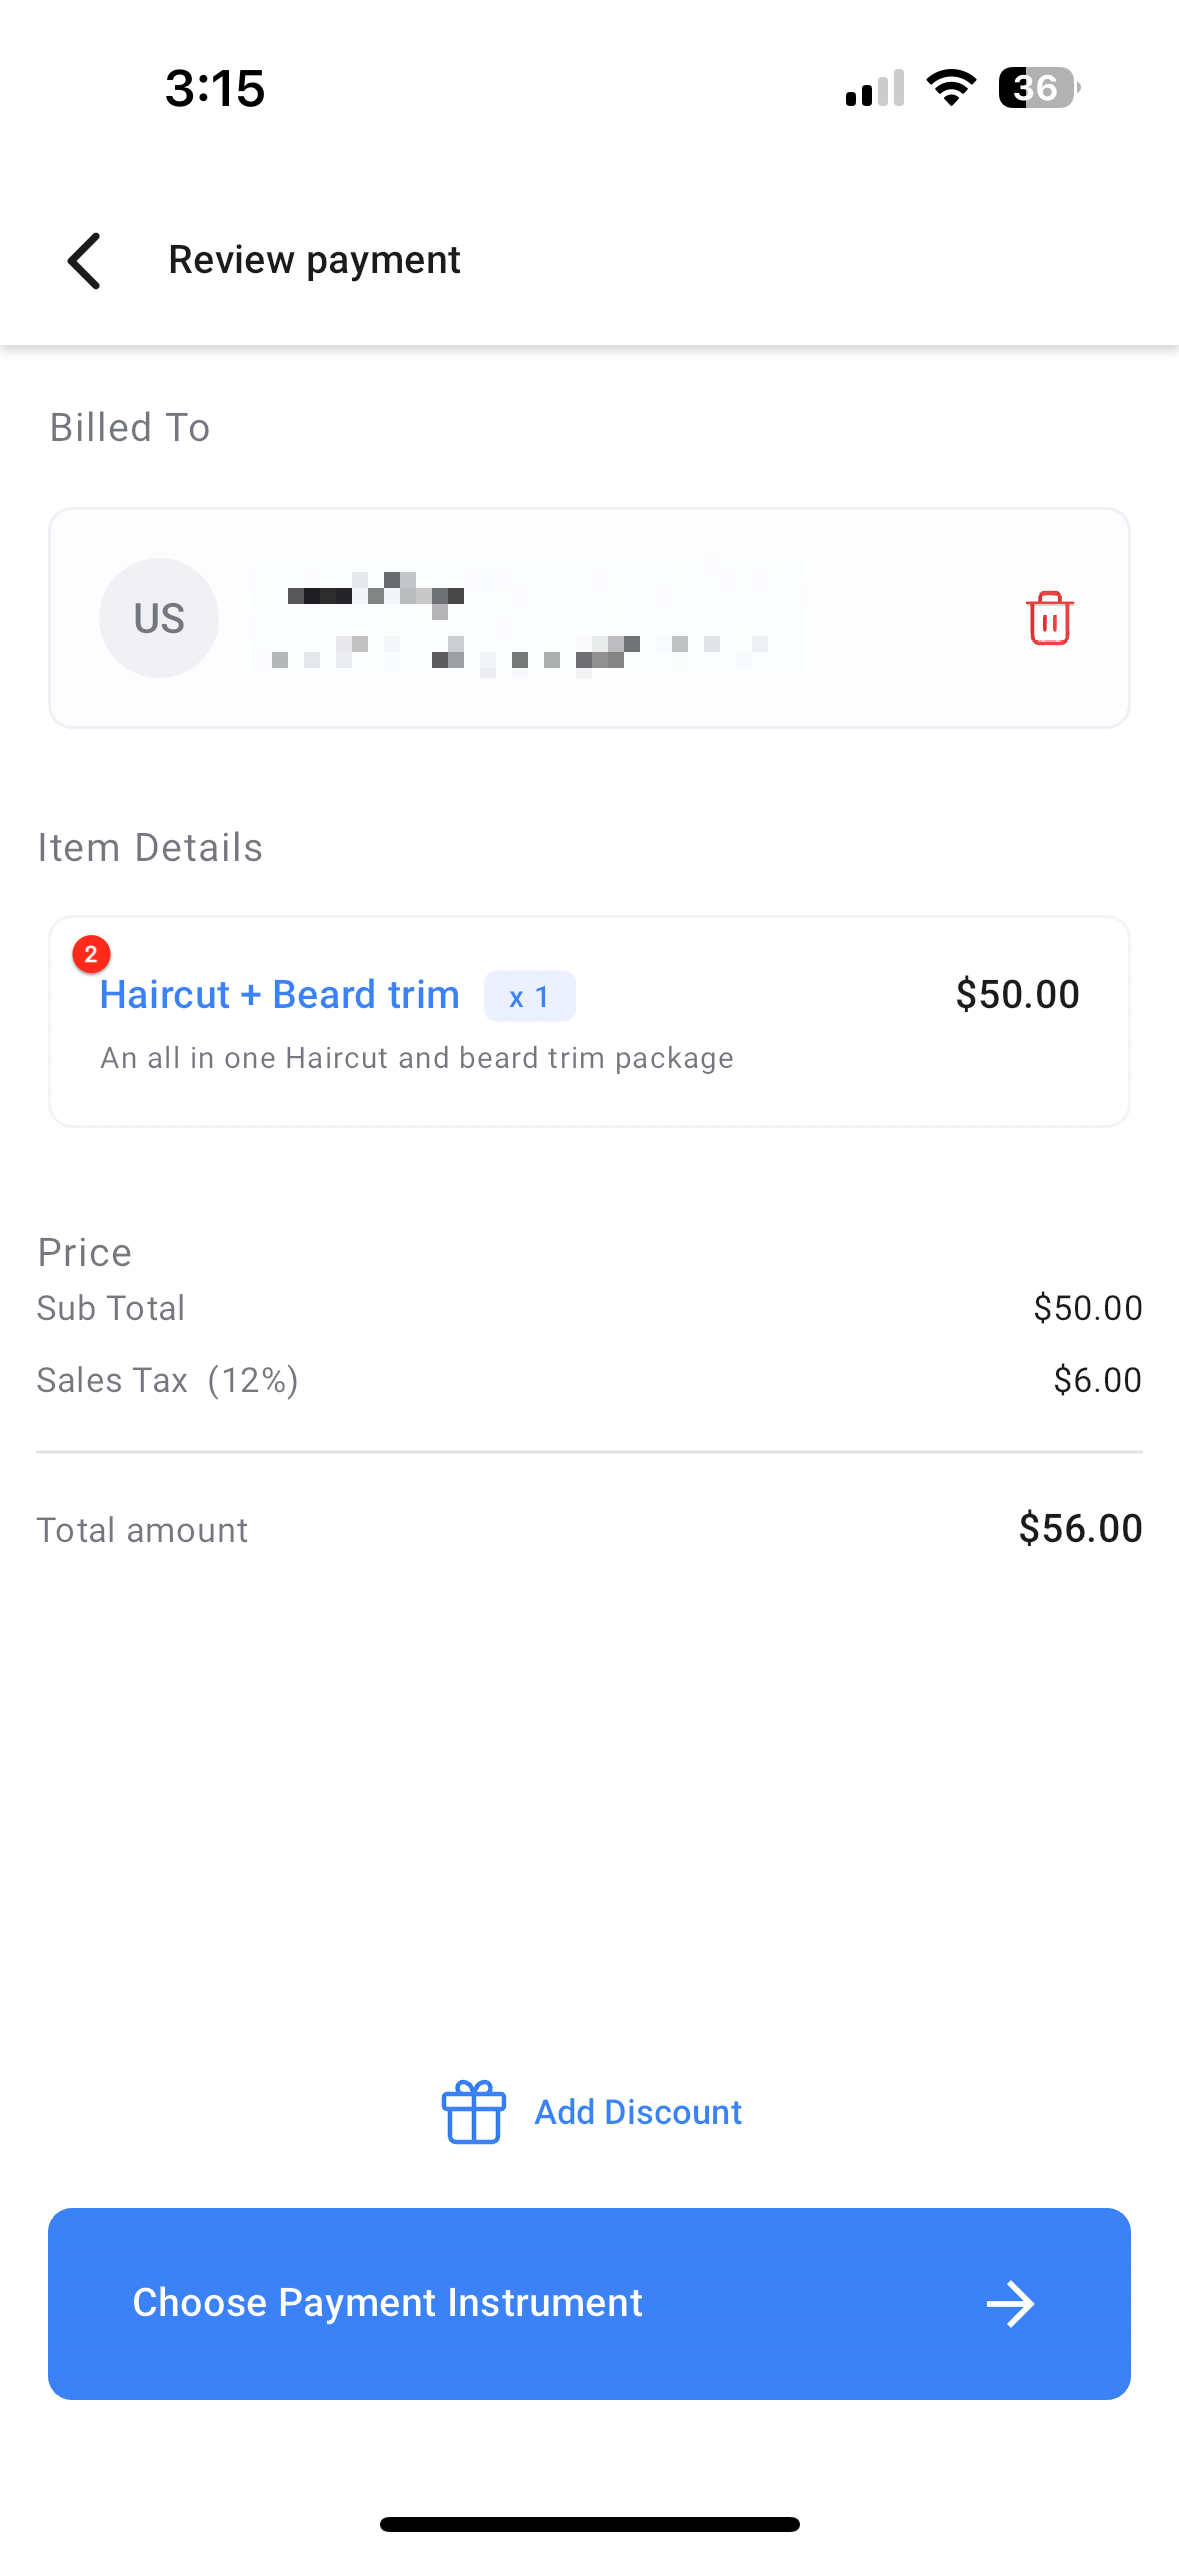The height and width of the screenshot is (2556, 1179).
Task: Tap the x 1 quantity chip
Action: tap(530, 996)
